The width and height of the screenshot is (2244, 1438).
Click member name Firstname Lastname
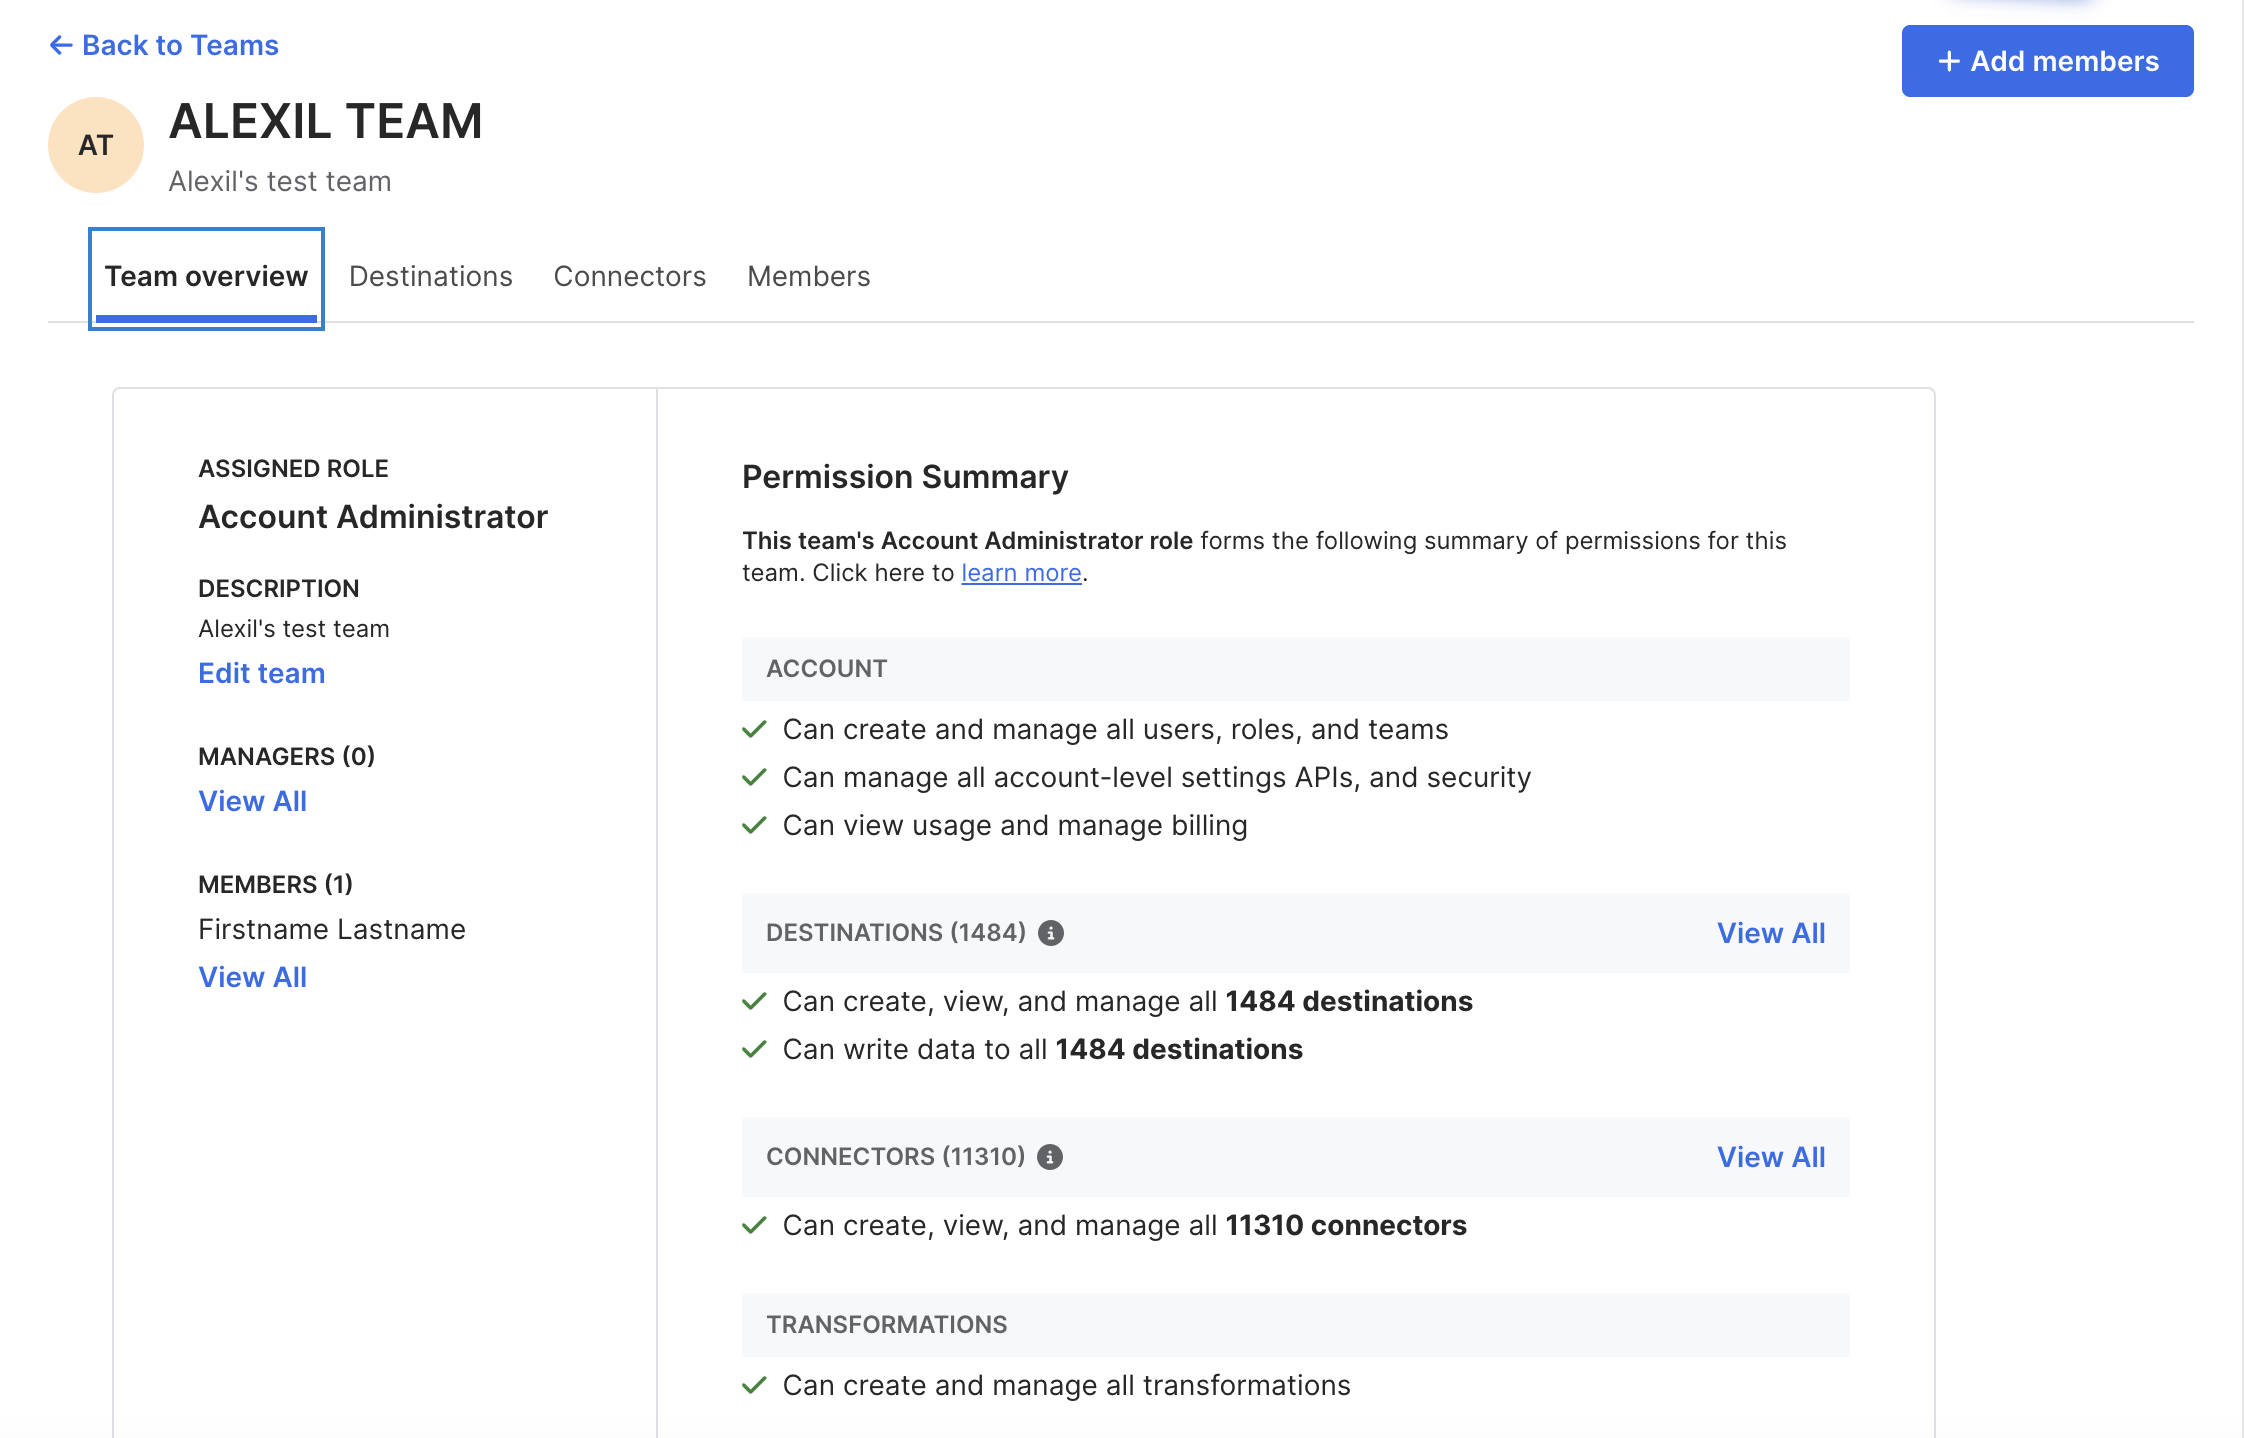[332, 929]
